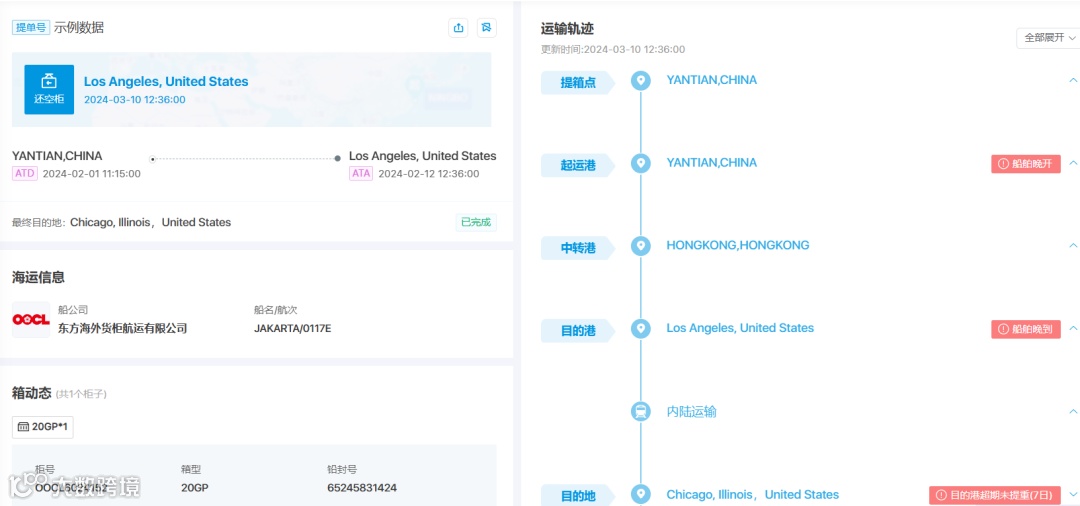Click the 目的港超期未提重(7日) warning tag
The height and width of the screenshot is (506, 1080).
pos(995,494)
